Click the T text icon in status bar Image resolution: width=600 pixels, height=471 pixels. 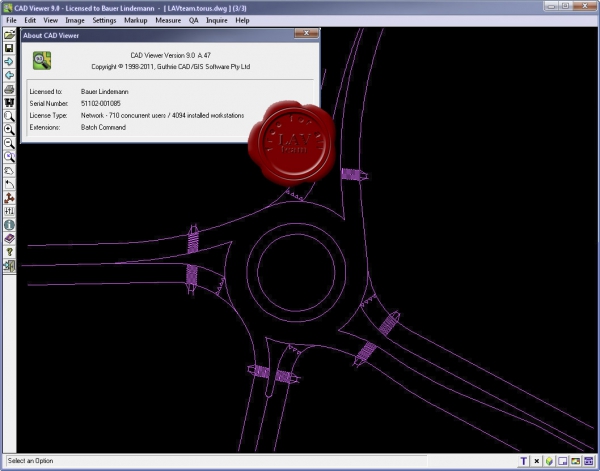[x=523, y=461]
